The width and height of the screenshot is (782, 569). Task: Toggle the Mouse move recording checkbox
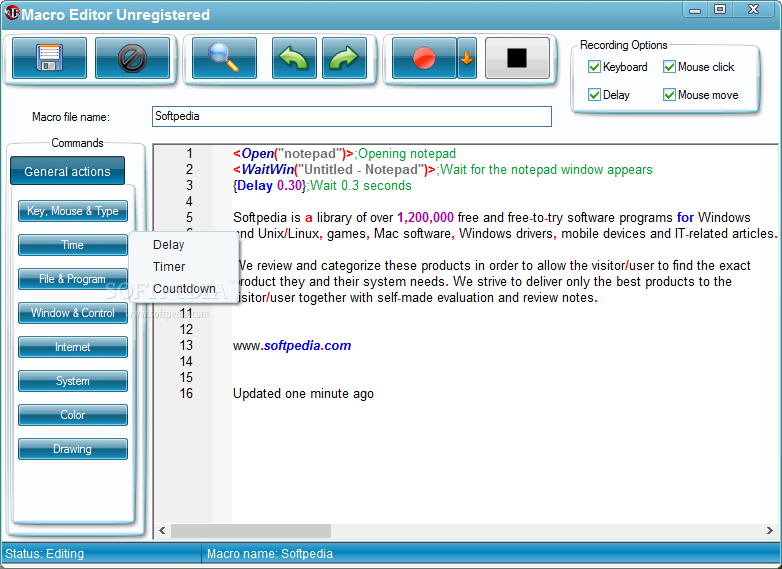click(669, 95)
